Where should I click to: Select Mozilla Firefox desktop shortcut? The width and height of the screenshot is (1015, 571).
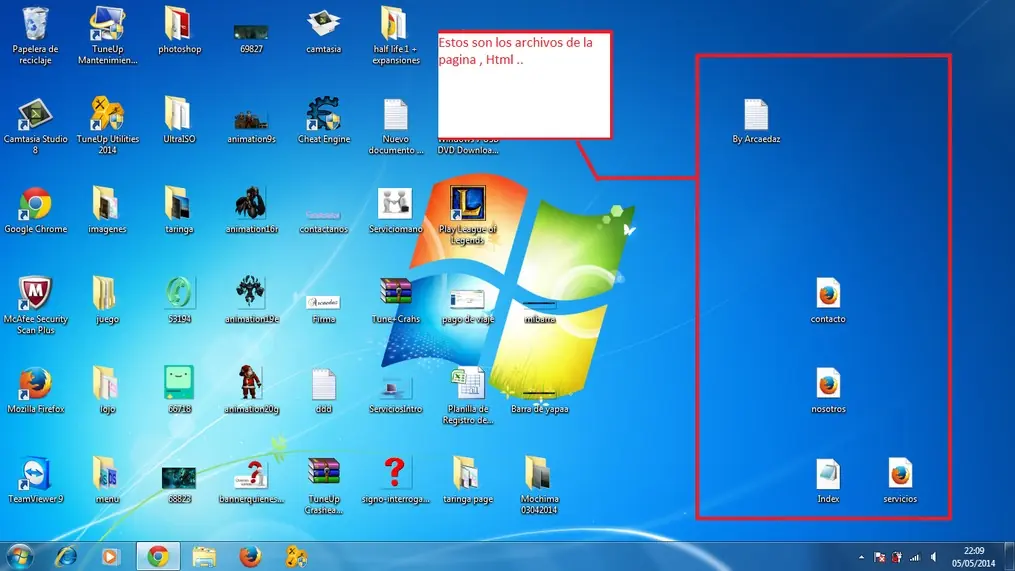(x=35, y=385)
